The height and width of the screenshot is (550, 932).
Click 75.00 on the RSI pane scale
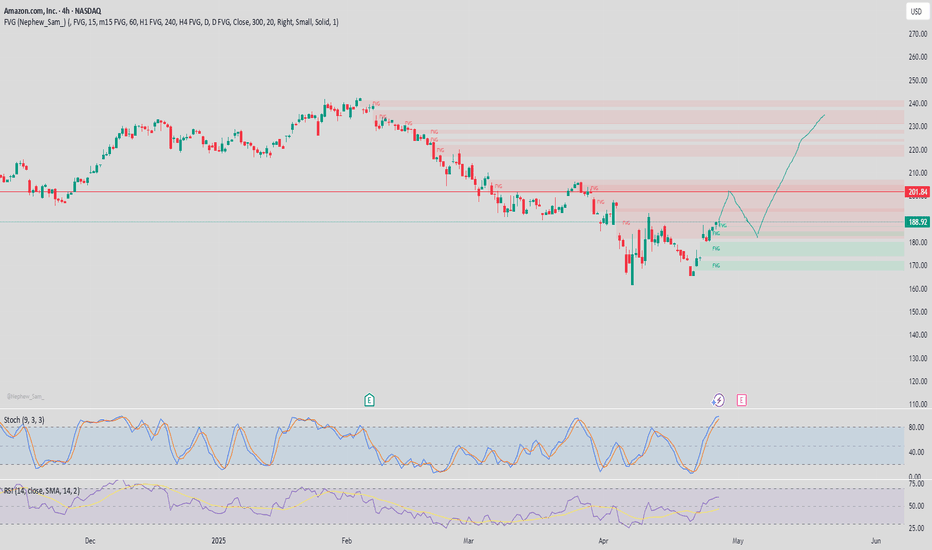[x=916, y=485]
